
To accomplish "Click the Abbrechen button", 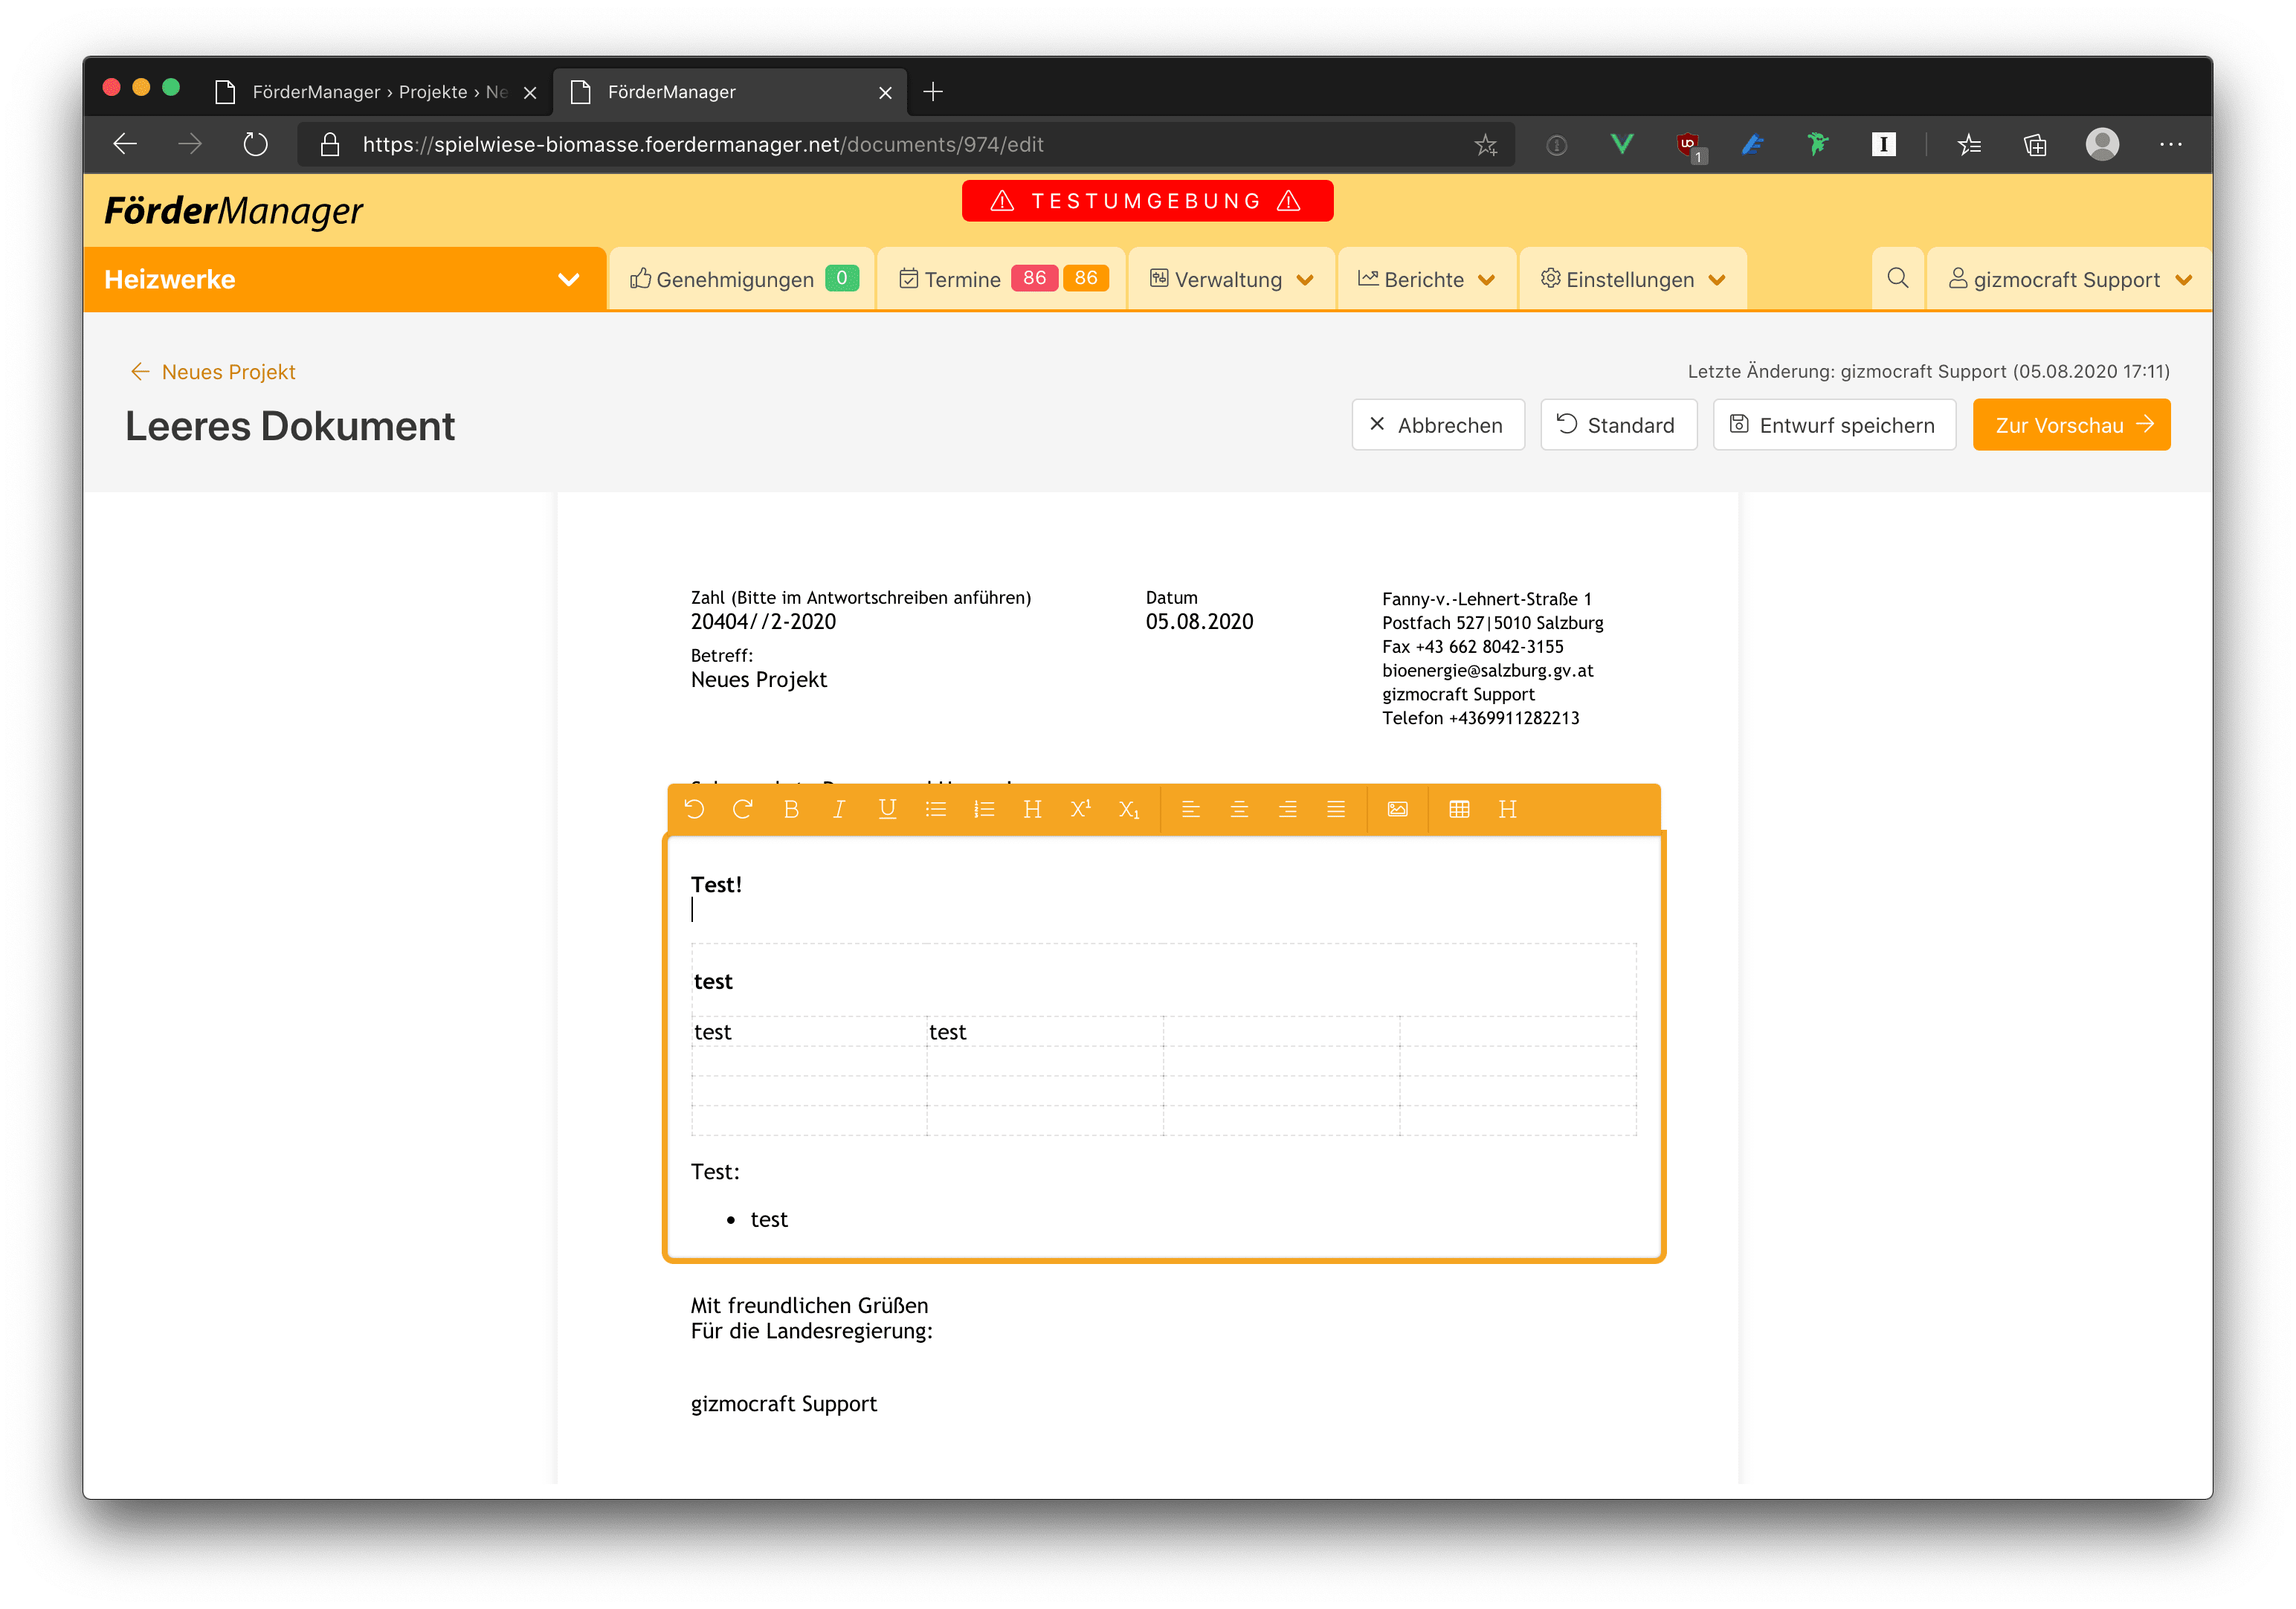I will [1438, 425].
